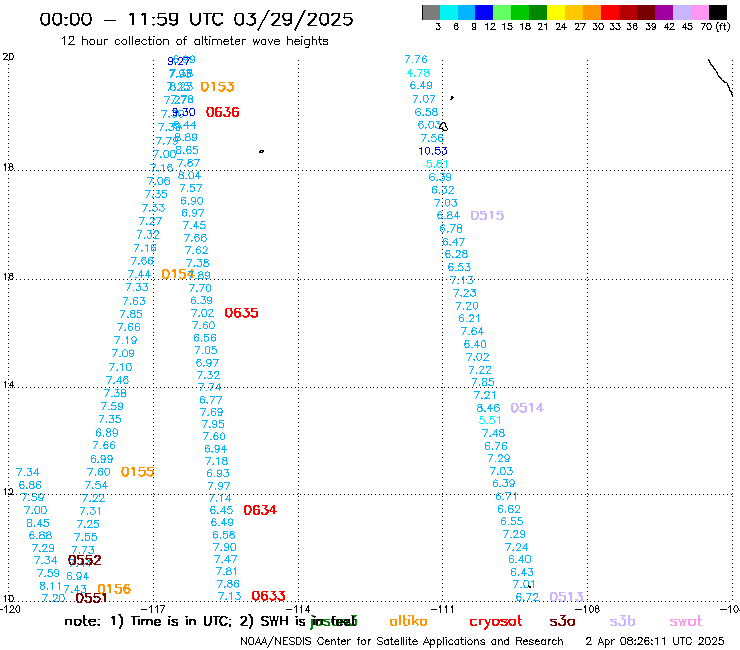This screenshot has width=740, height=650.
Task: Select the lavender 0514 s3b time label
Action: [527, 408]
